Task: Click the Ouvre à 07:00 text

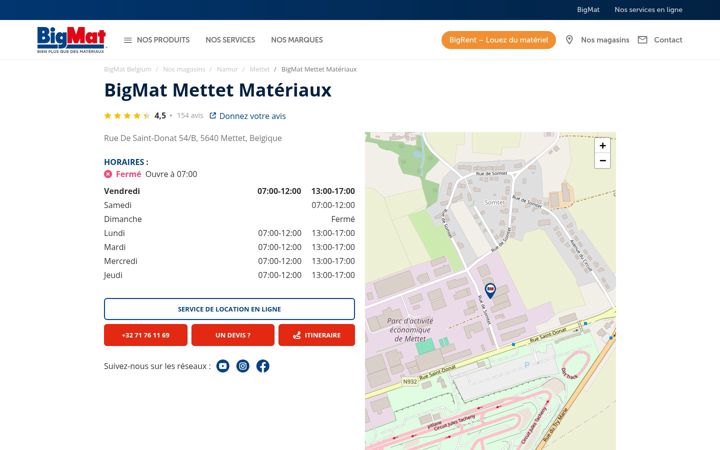Action: click(x=171, y=174)
